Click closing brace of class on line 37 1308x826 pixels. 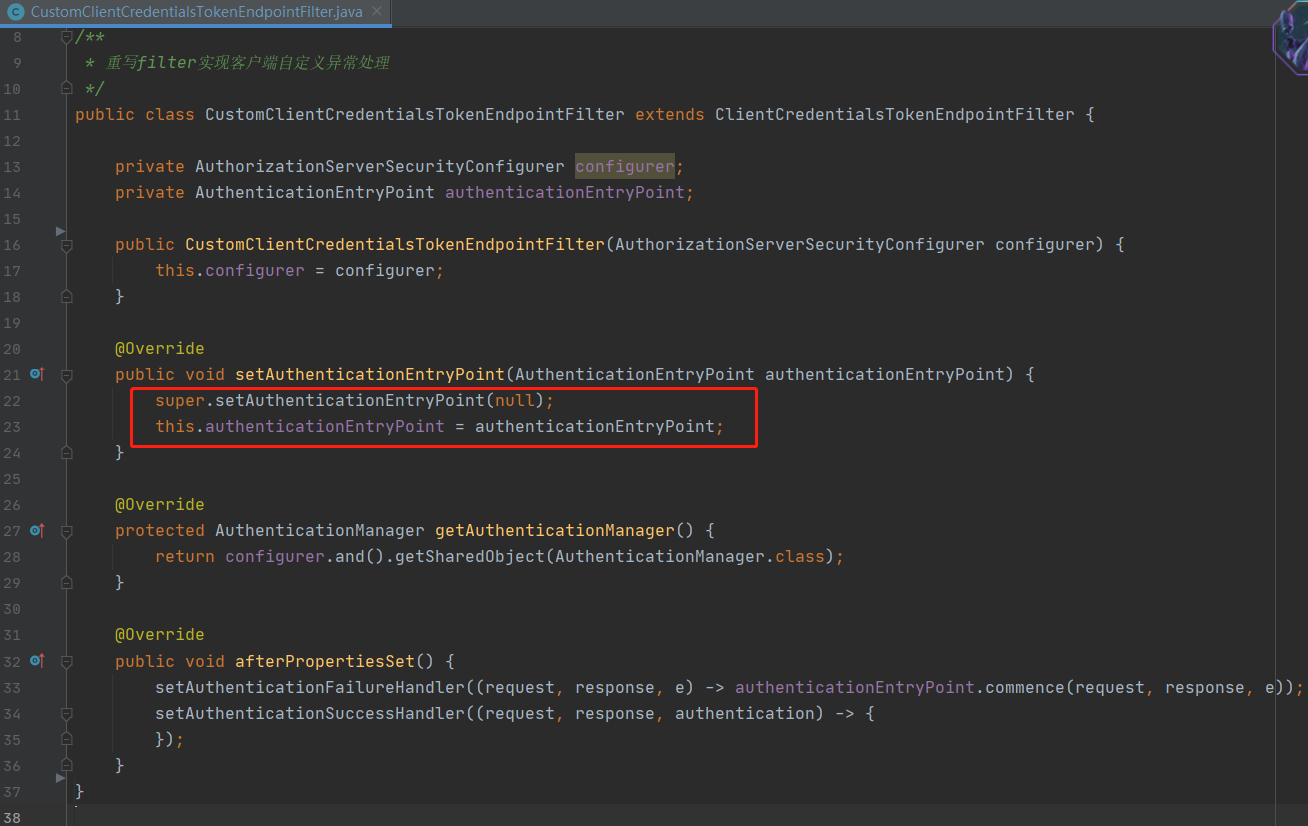point(80,791)
